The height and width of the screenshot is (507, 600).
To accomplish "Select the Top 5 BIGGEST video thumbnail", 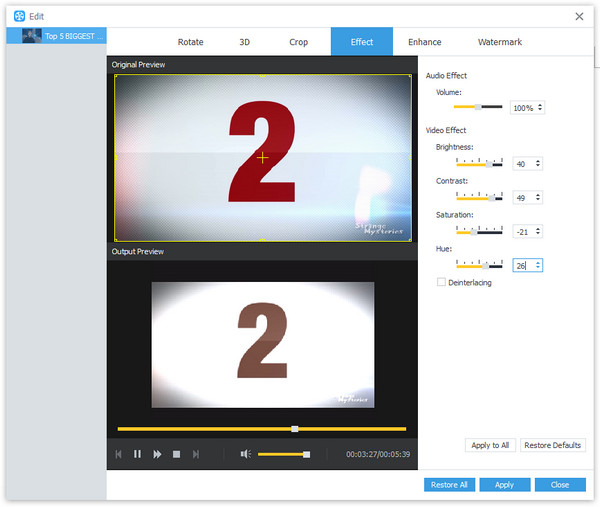I will [32, 36].
